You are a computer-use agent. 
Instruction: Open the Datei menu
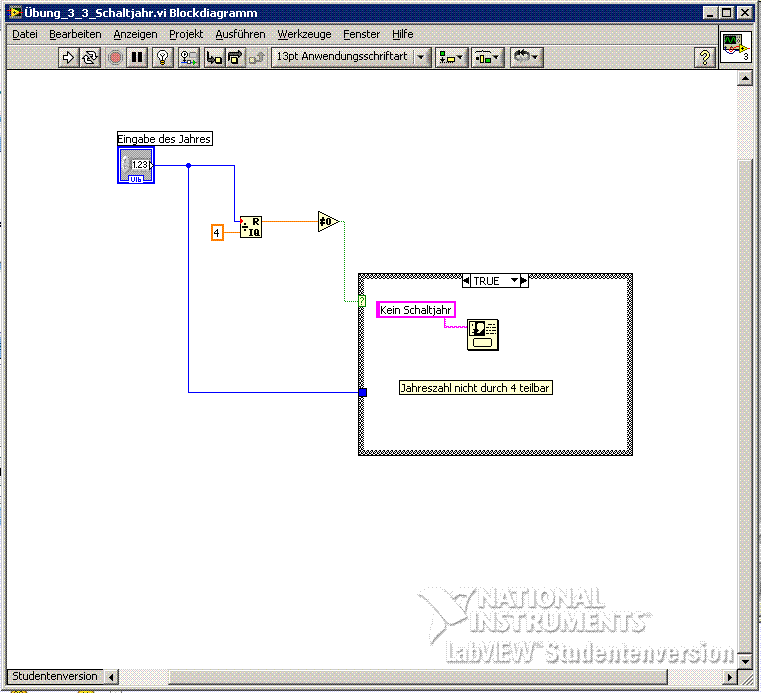point(24,34)
